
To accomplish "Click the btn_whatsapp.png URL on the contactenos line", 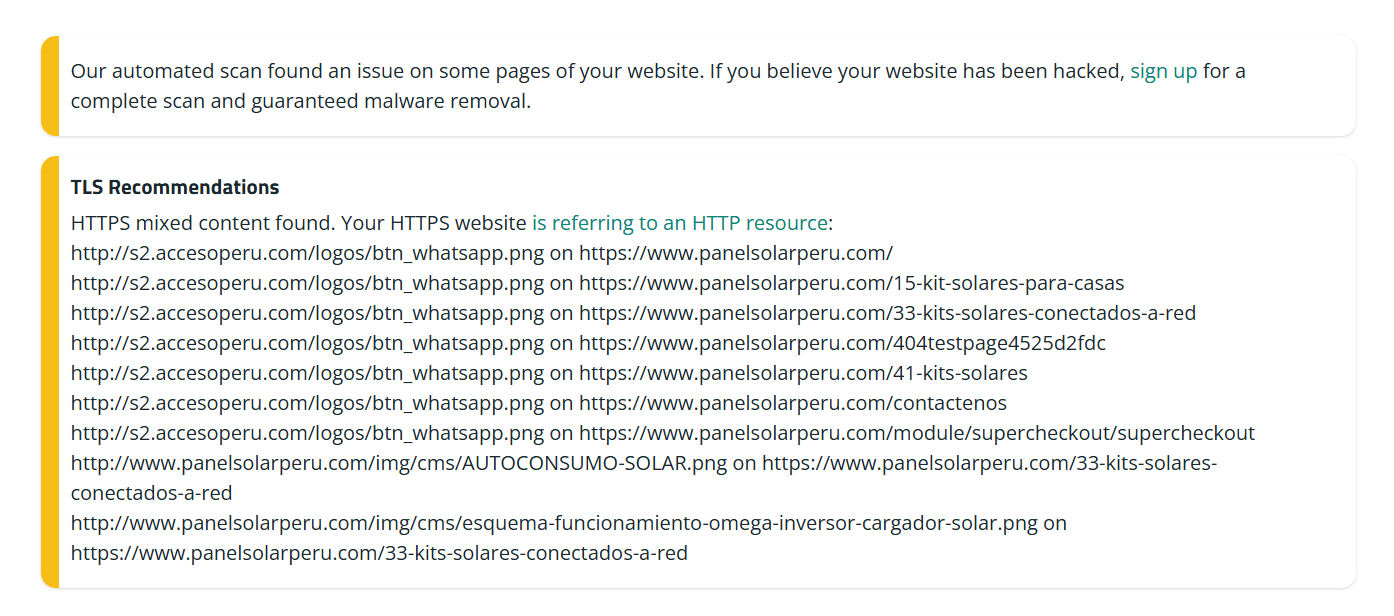I will coord(308,403).
